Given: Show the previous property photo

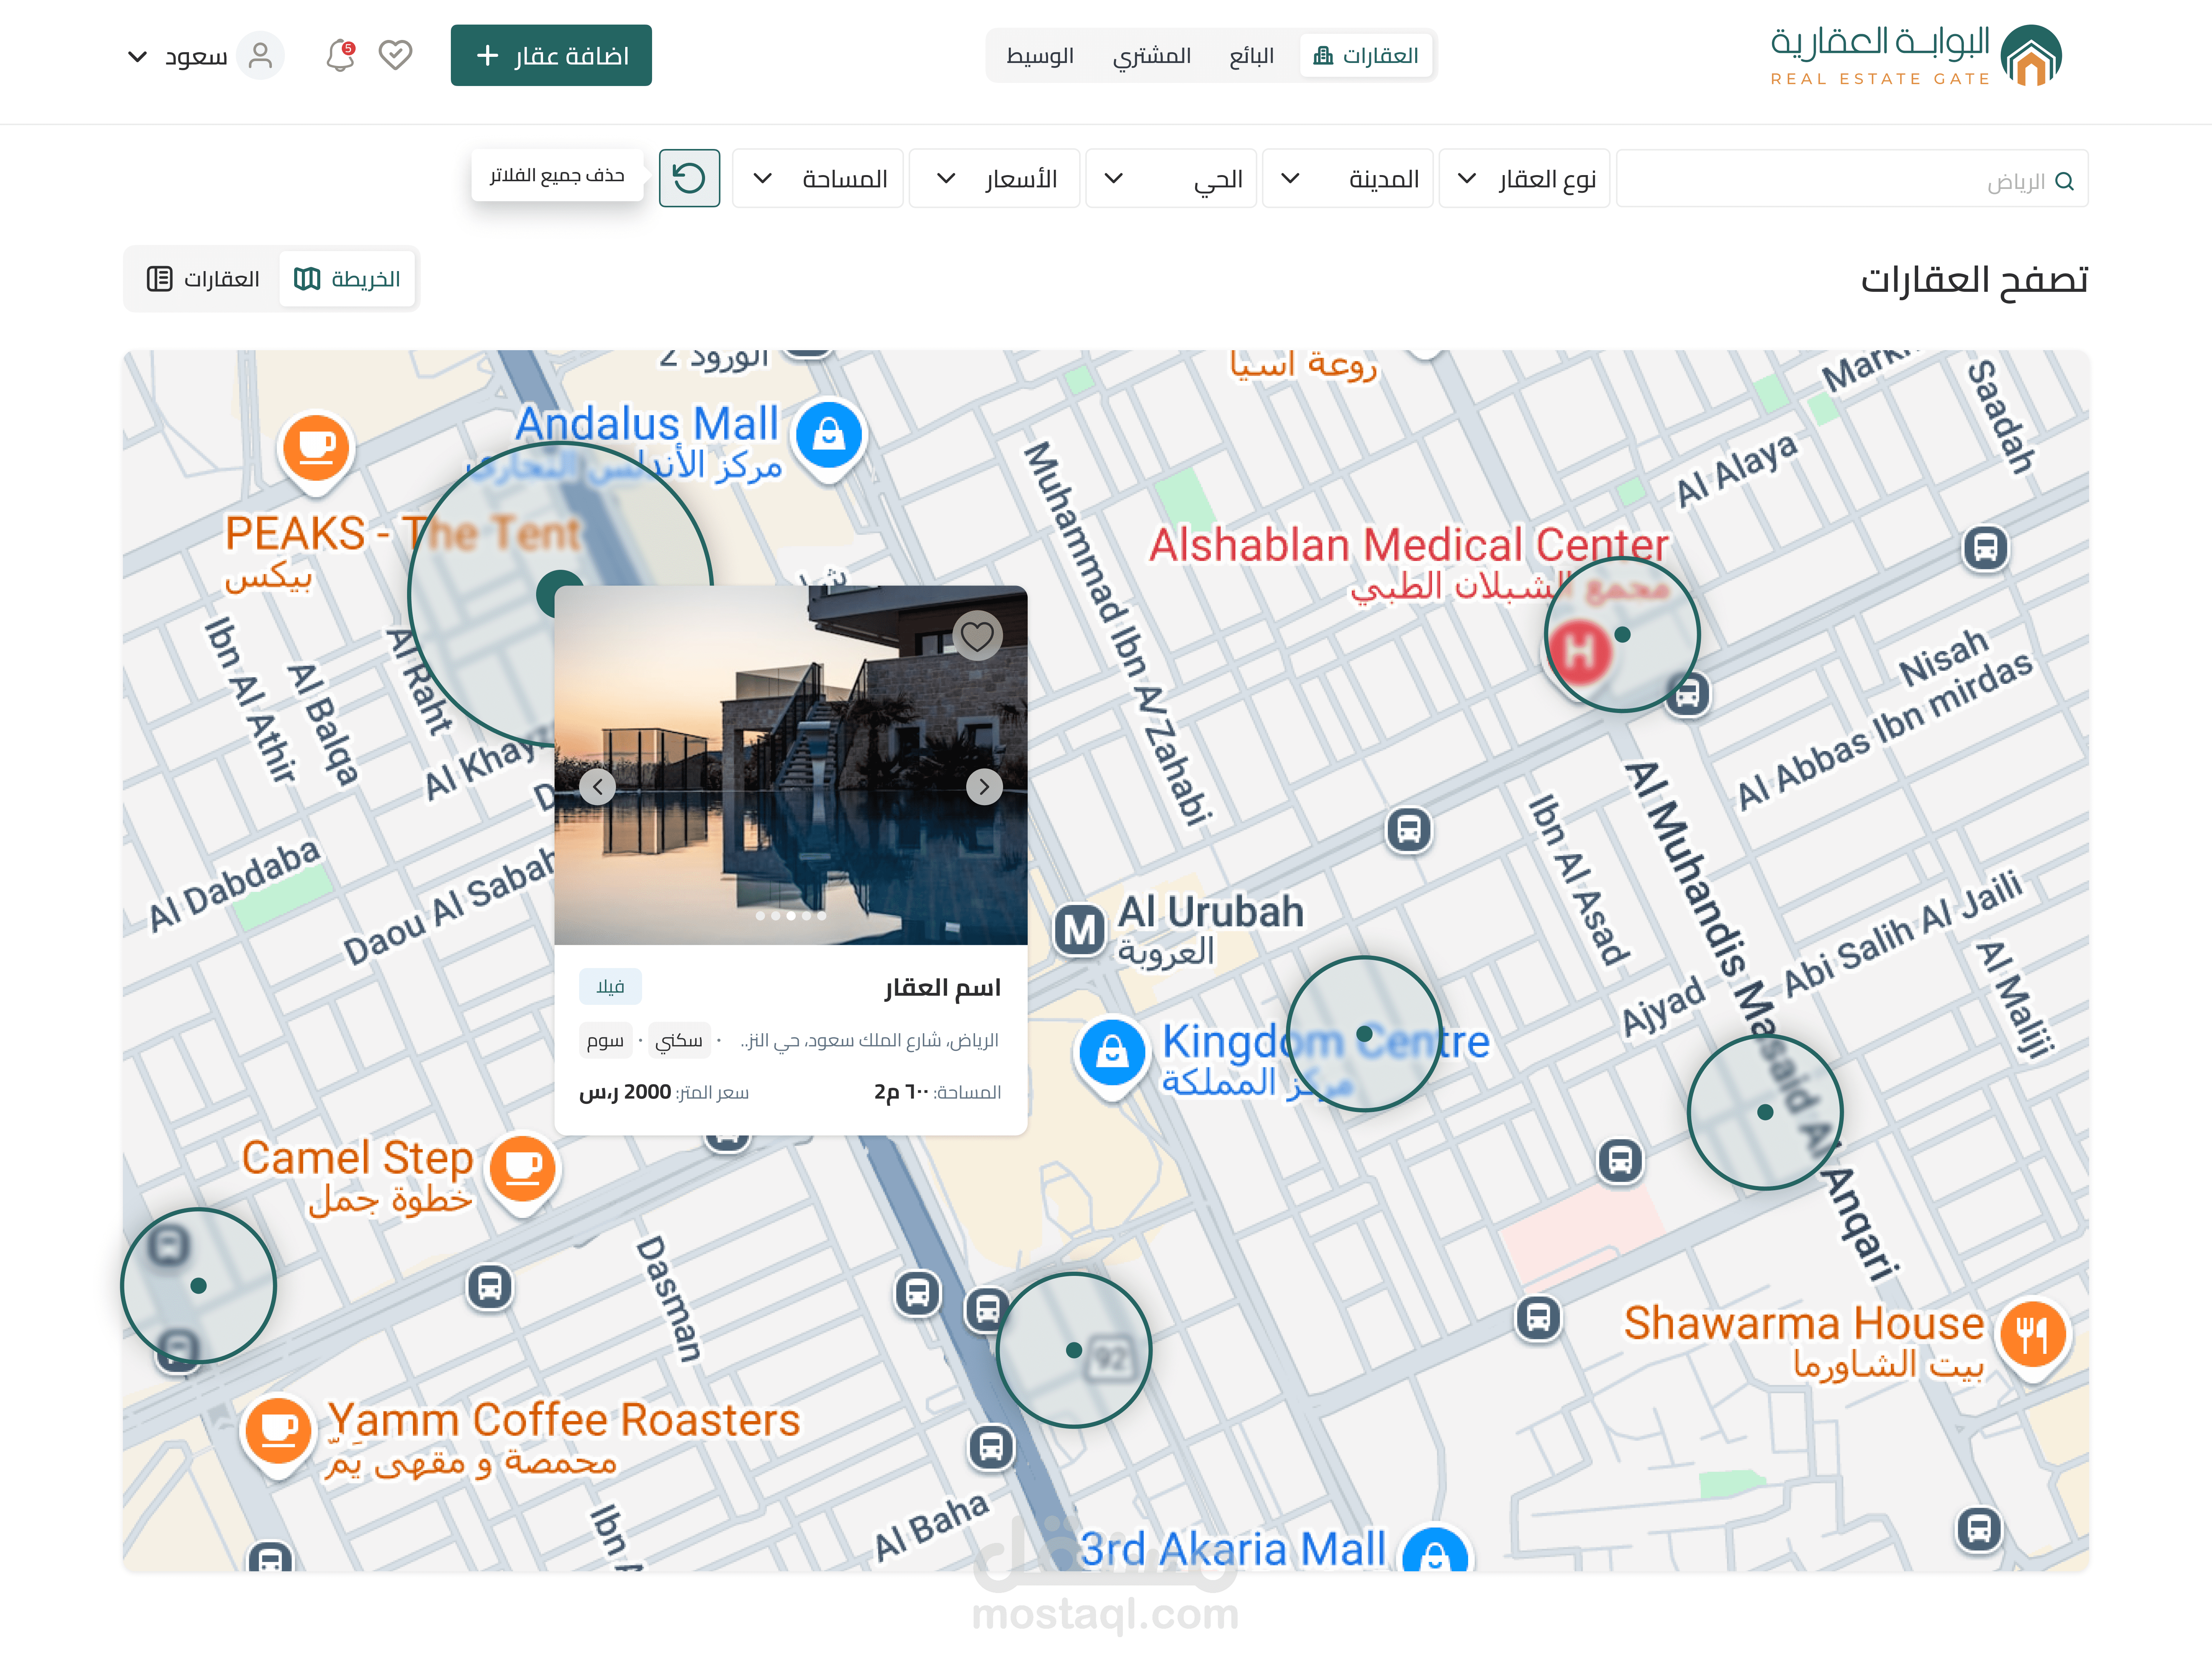Looking at the screenshot, I should coord(598,787).
